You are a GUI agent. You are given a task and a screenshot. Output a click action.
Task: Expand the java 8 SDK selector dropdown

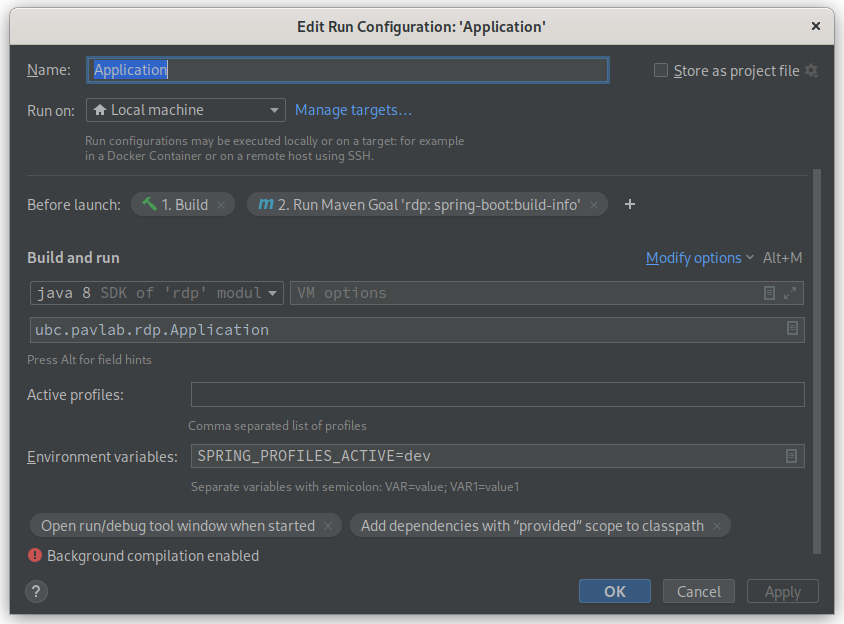pyautogui.click(x=273, y=293)
